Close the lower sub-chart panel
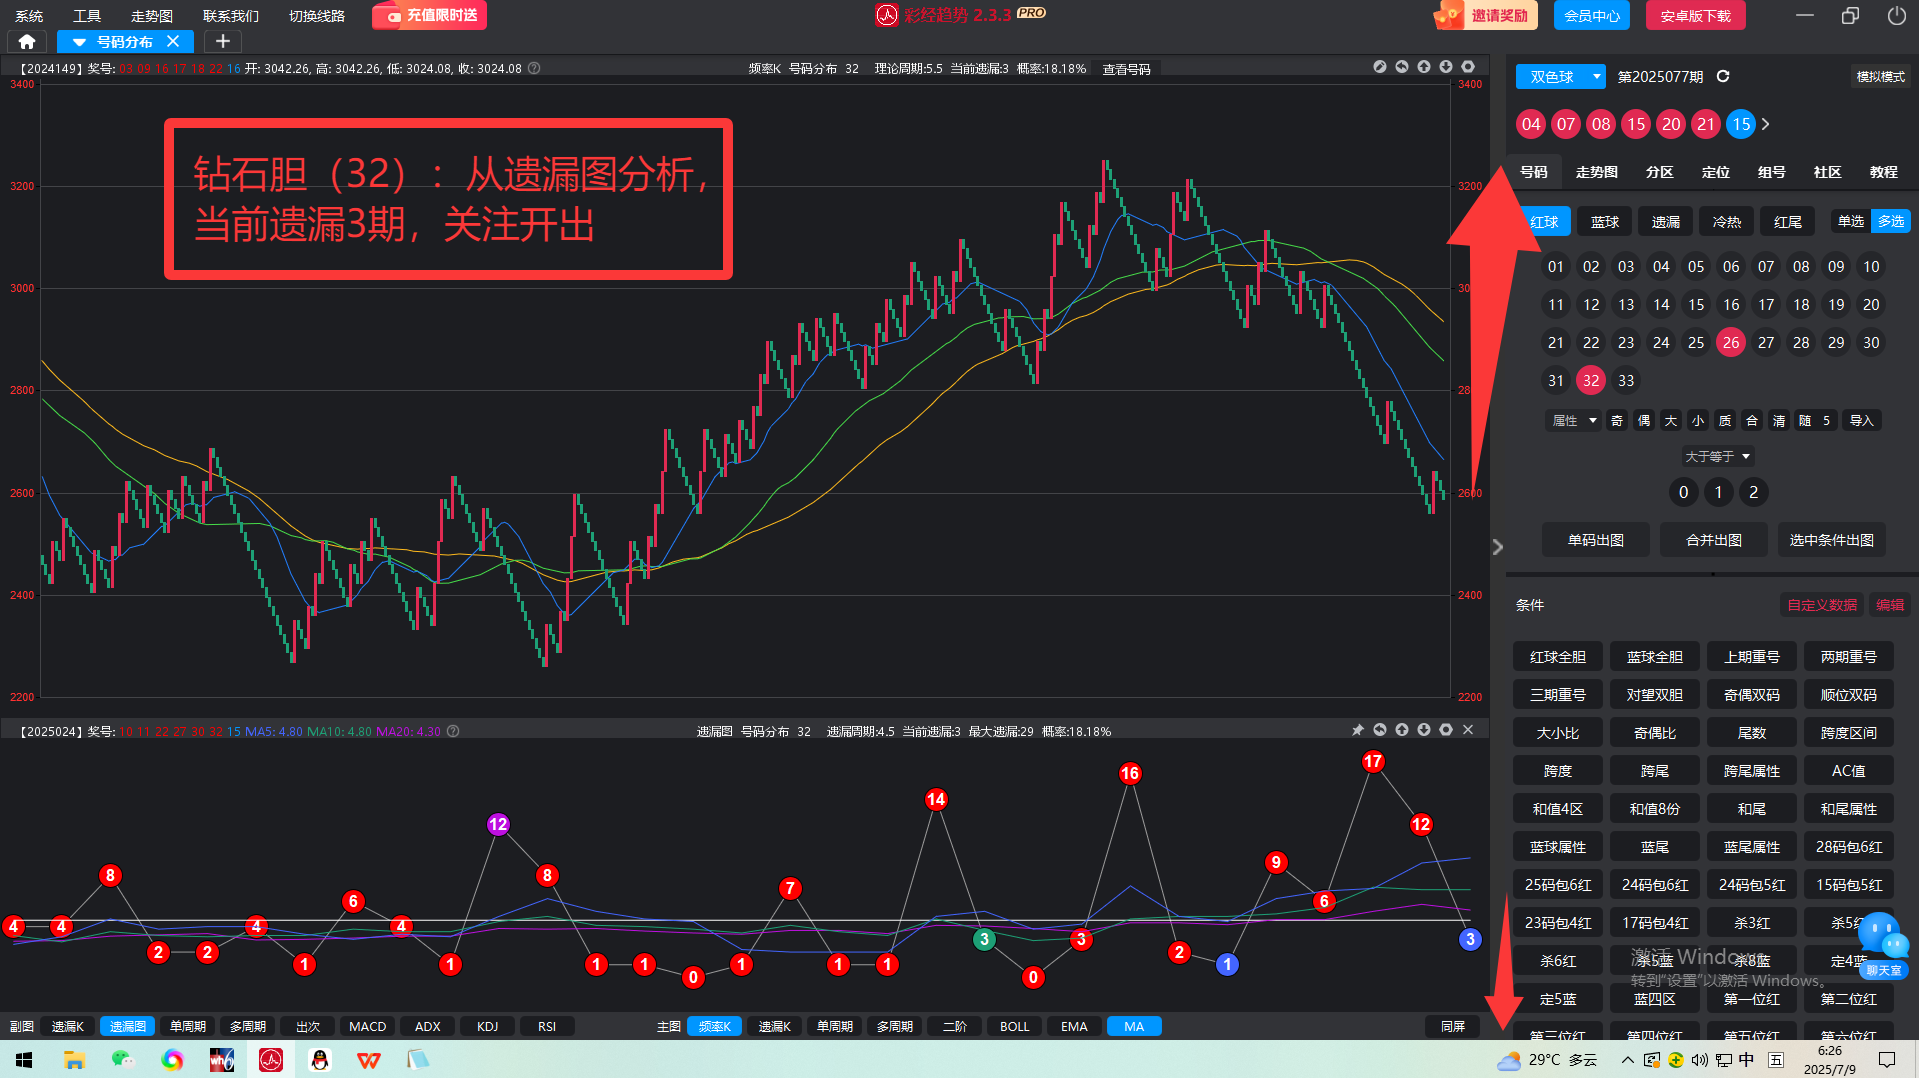Screen dimensions: 1919x1078 tap(1468, 730)
